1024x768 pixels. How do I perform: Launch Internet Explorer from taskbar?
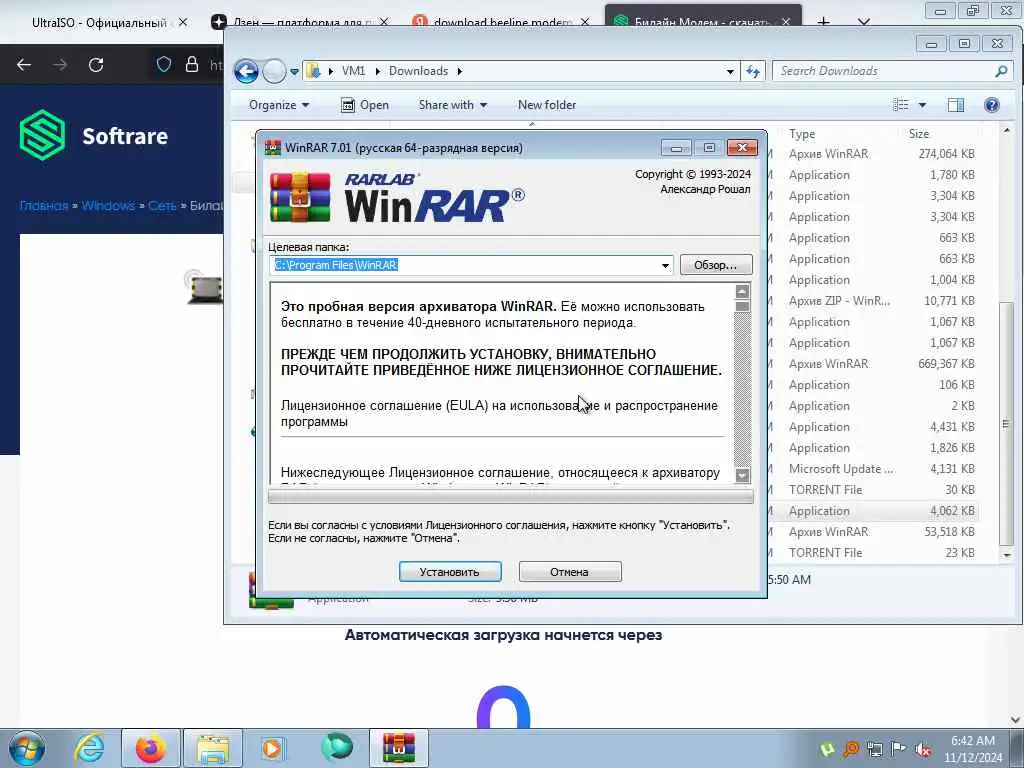pyautogui.click(x=89, y=748)
